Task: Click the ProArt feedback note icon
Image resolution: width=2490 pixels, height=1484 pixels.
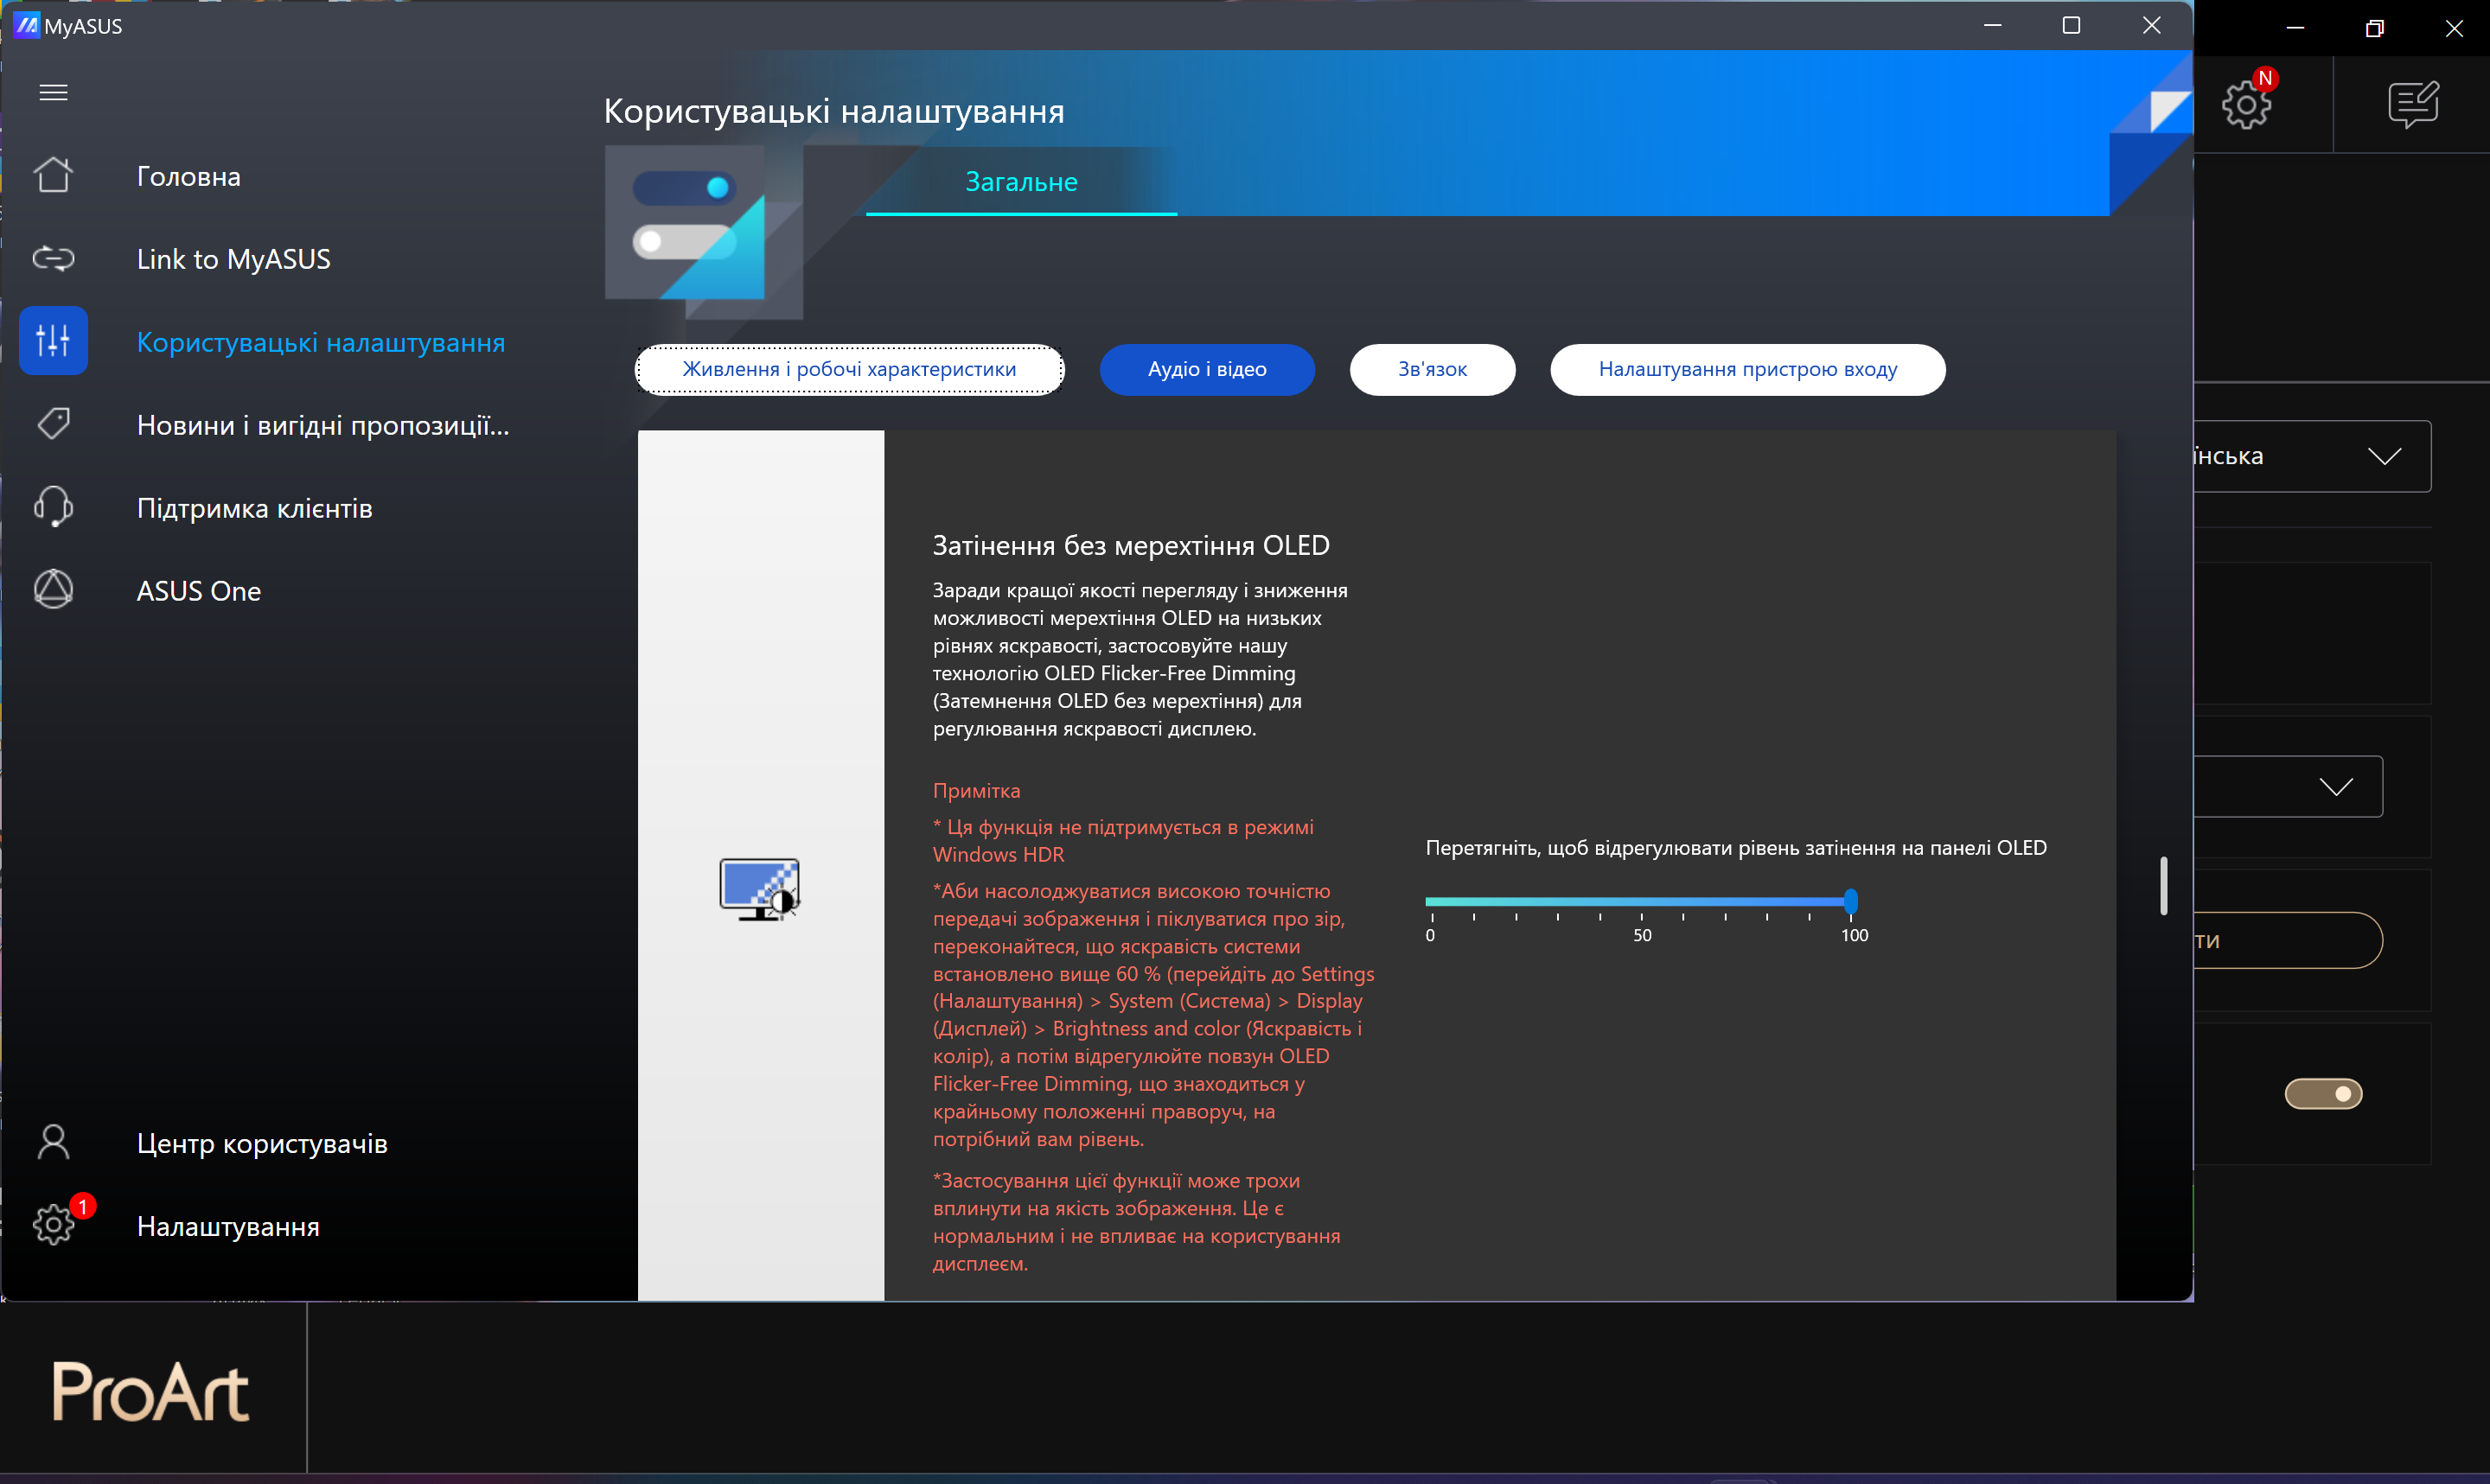Action: [2413, 104]
